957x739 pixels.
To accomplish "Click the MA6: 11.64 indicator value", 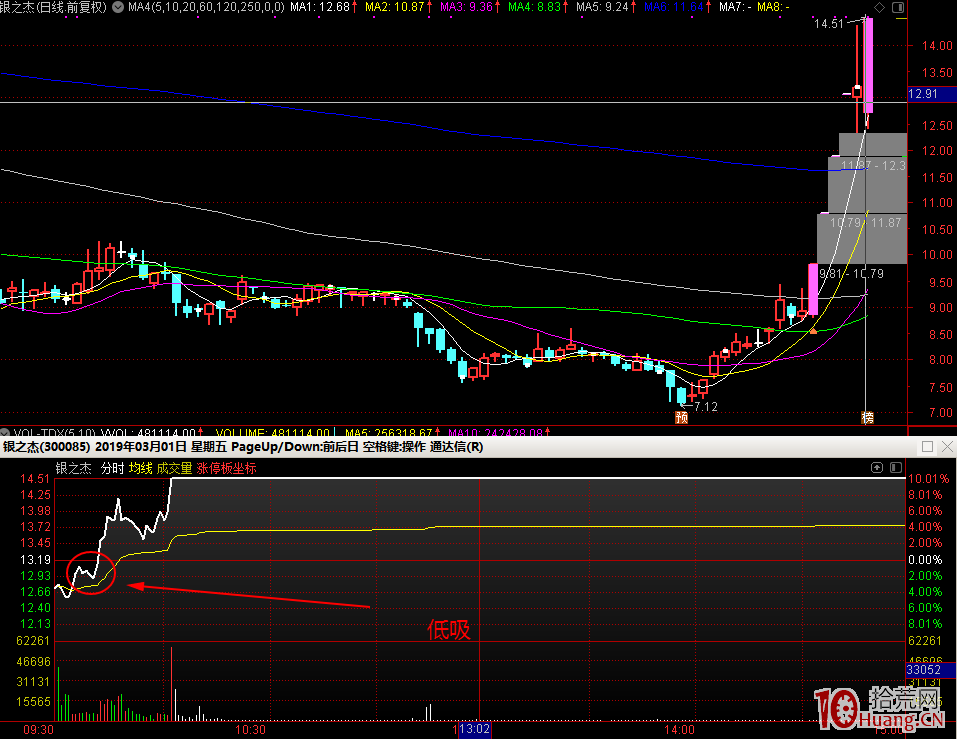I will (674, 7).
